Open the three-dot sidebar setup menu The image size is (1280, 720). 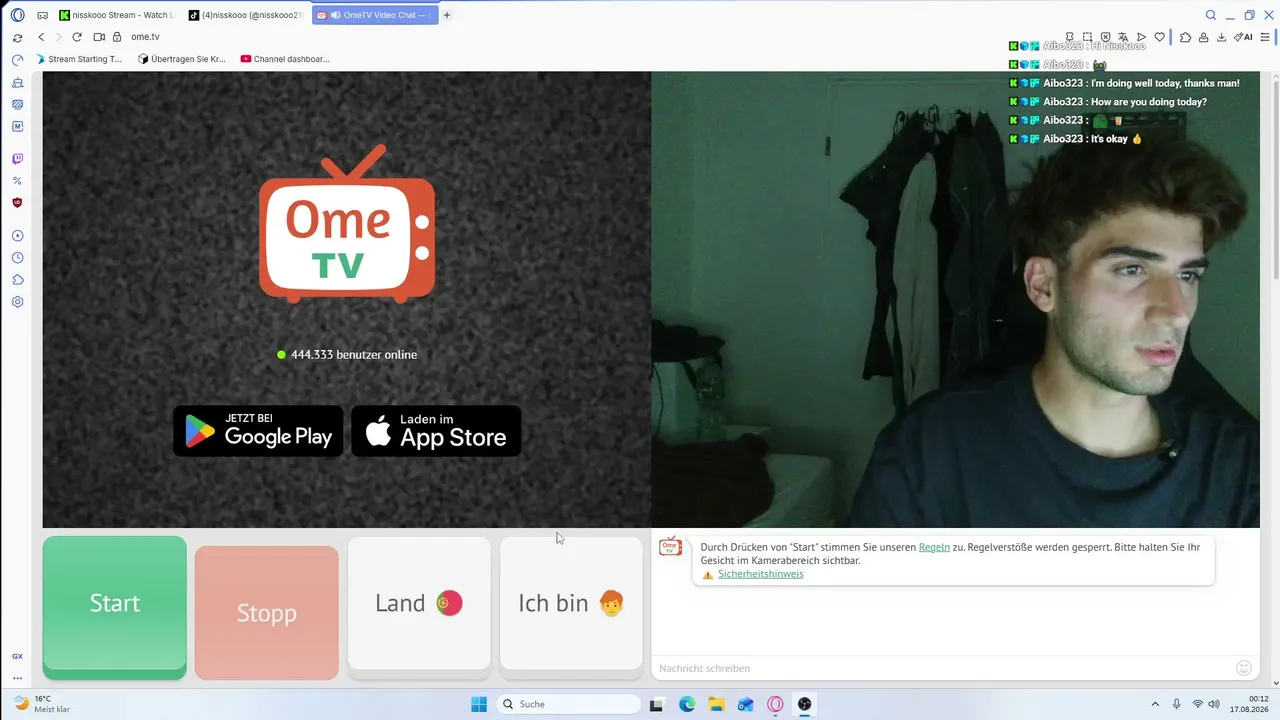(x=17, y=678)
